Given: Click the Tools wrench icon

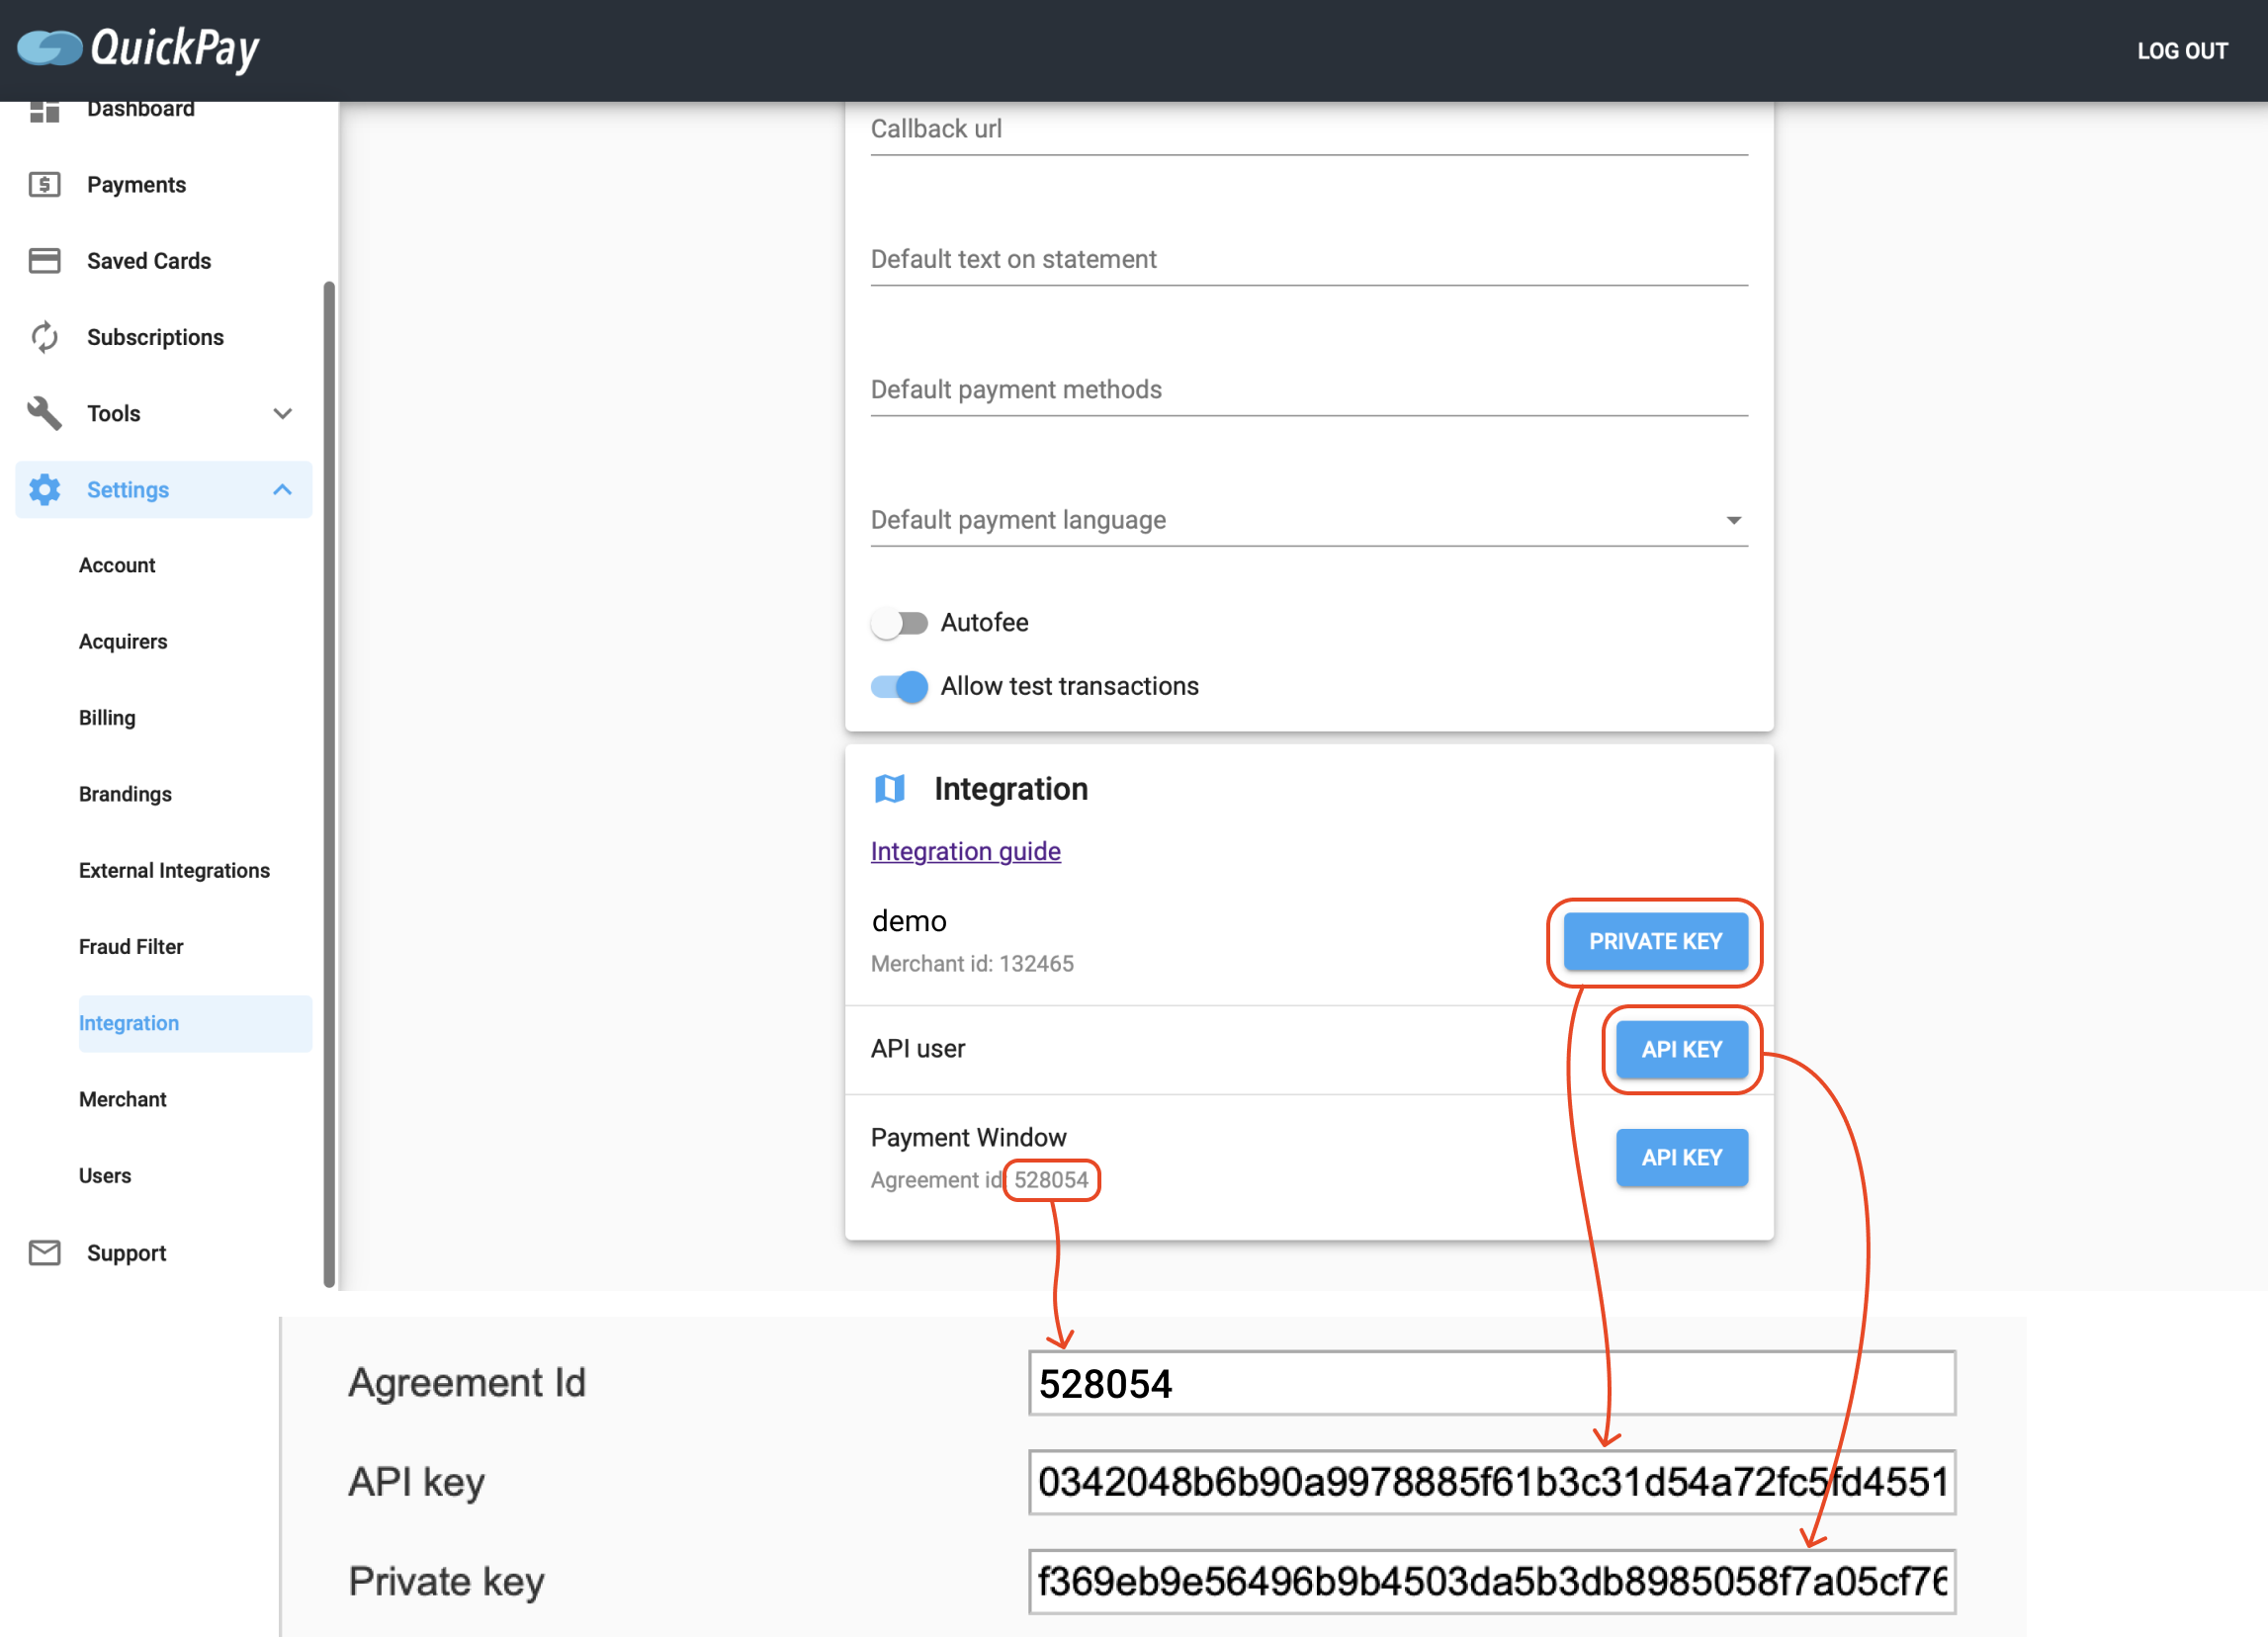Looking at the screenshot, I should [x=44, y=413].
